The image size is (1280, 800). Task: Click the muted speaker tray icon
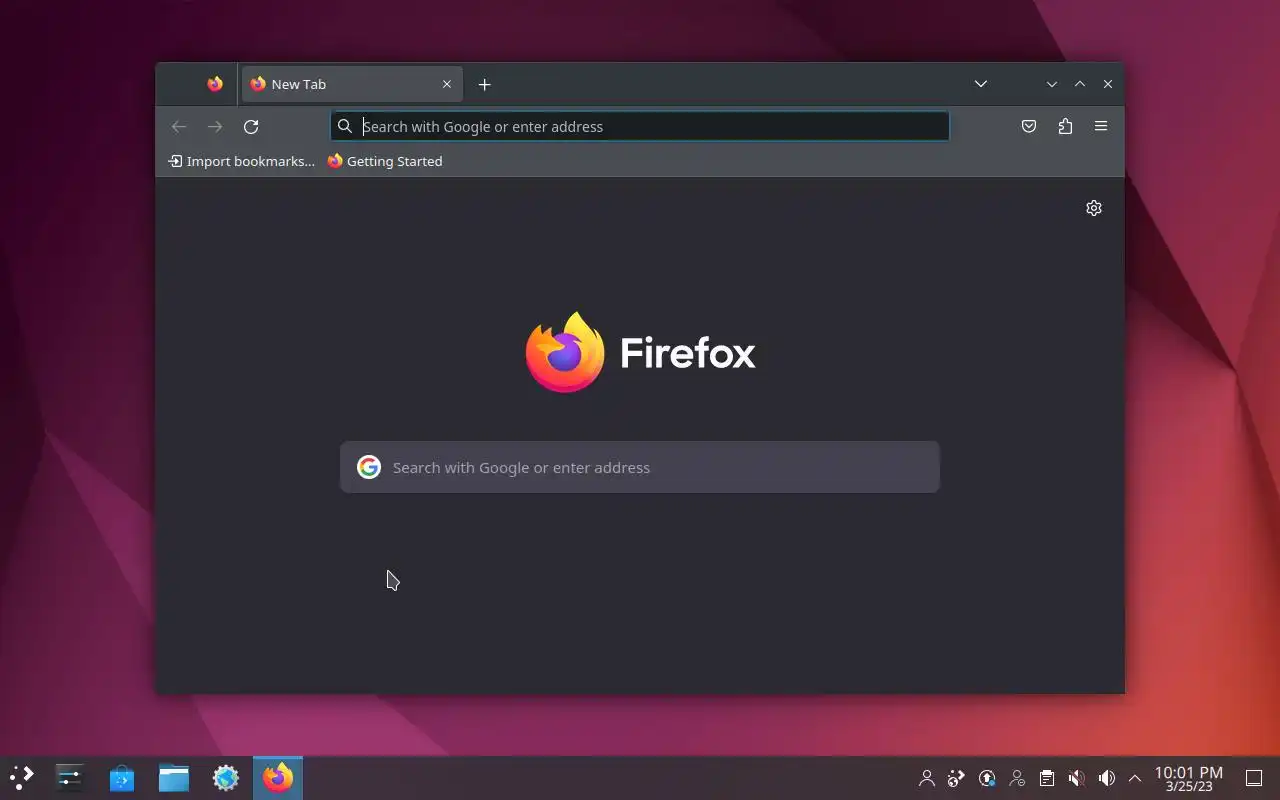click(x=1077, y=778)
